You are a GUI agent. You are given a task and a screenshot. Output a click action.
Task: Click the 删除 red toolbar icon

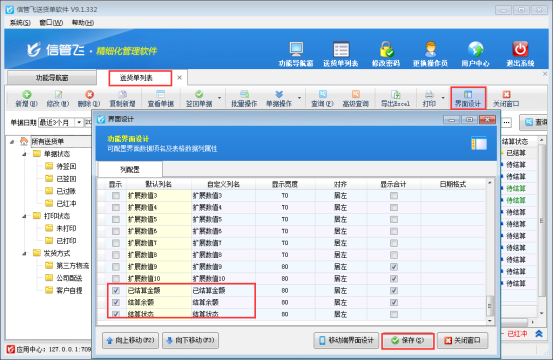coord(89,94)
